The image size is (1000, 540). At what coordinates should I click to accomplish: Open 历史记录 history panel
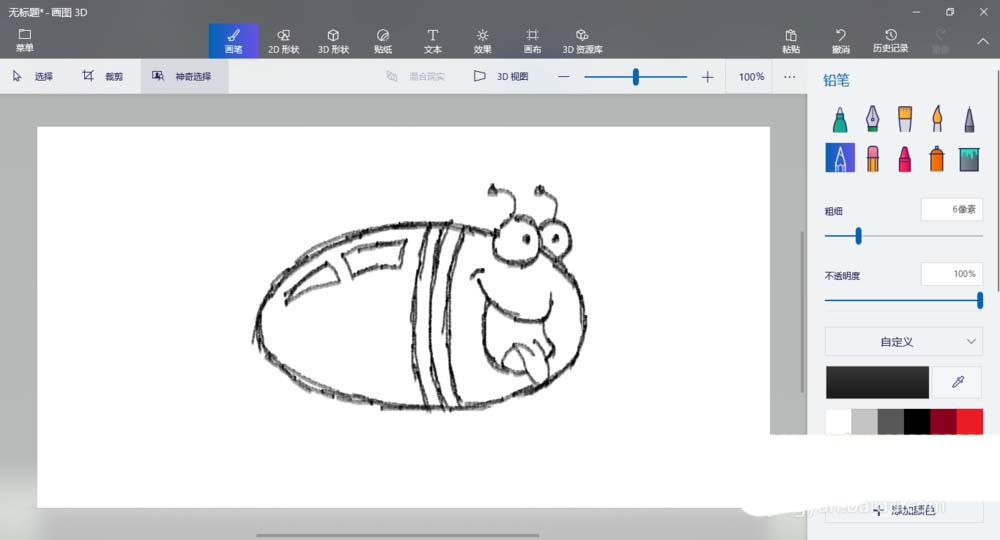[x=890, y=41]
